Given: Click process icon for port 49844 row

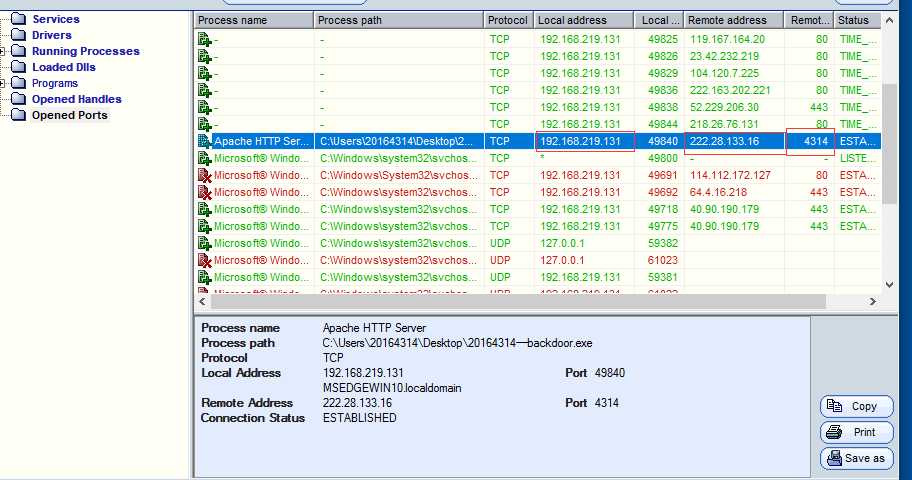Looking at the screenshot, I should (204, 124).
